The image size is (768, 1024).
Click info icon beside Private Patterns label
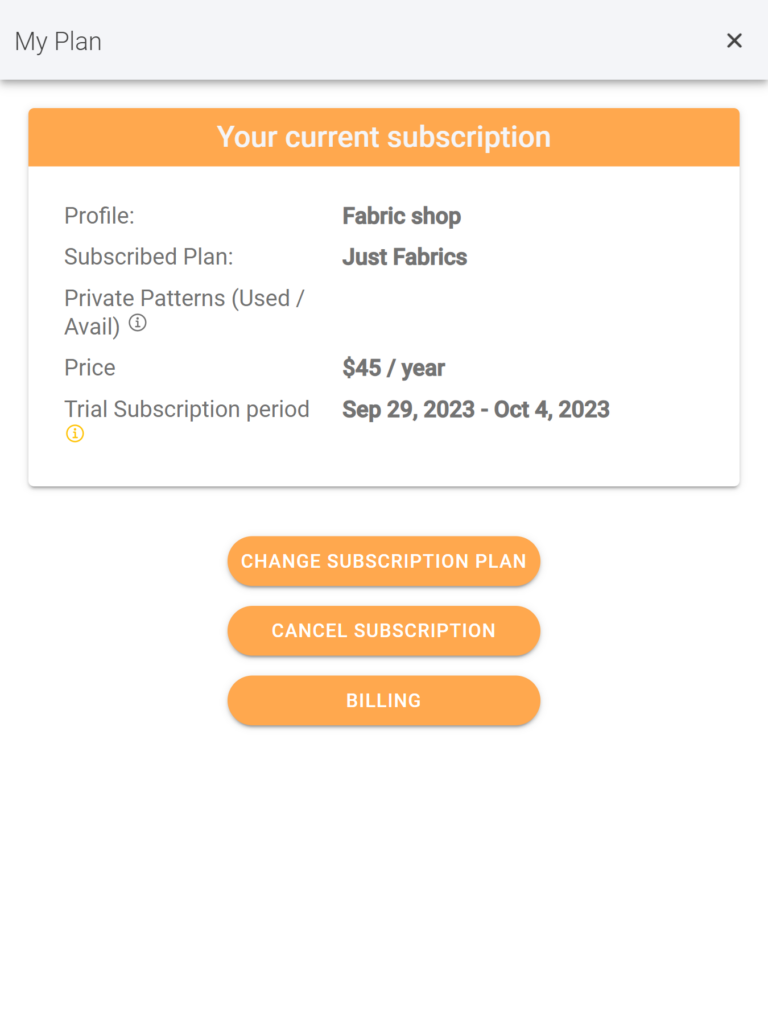pos(137,323)
